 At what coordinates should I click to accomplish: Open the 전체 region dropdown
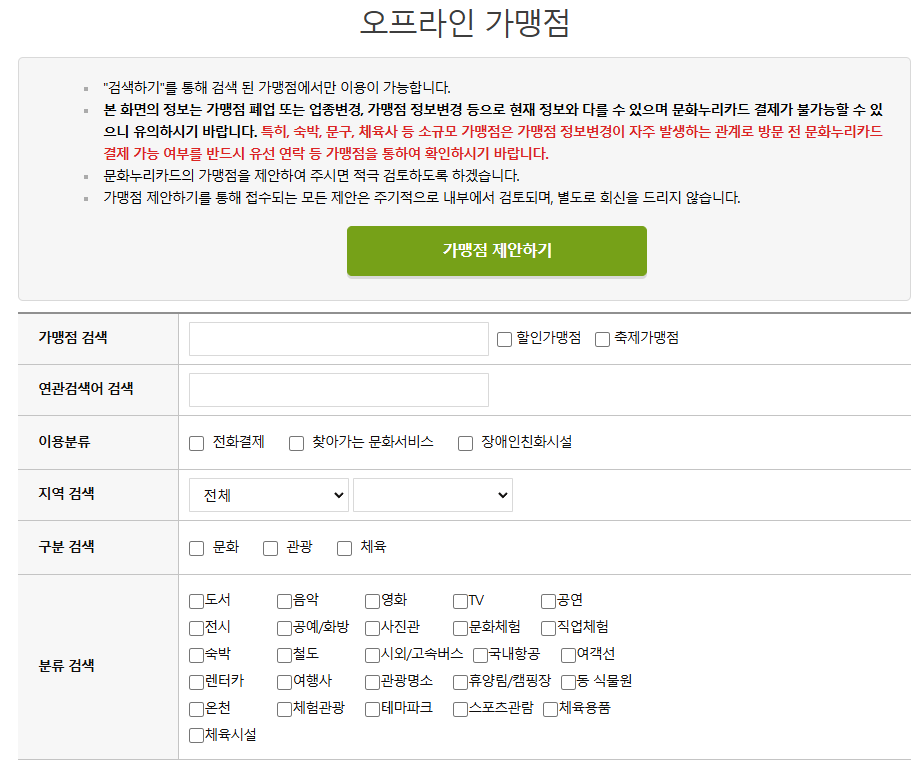(268, 494)
